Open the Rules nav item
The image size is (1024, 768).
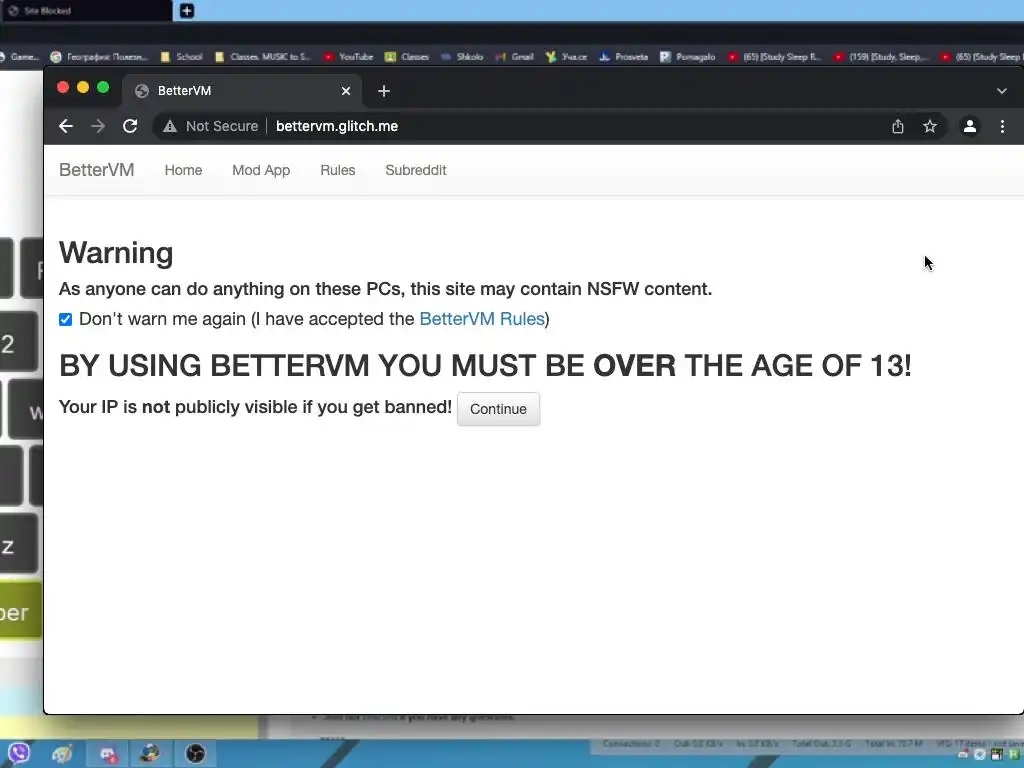(x=338, y=170)
